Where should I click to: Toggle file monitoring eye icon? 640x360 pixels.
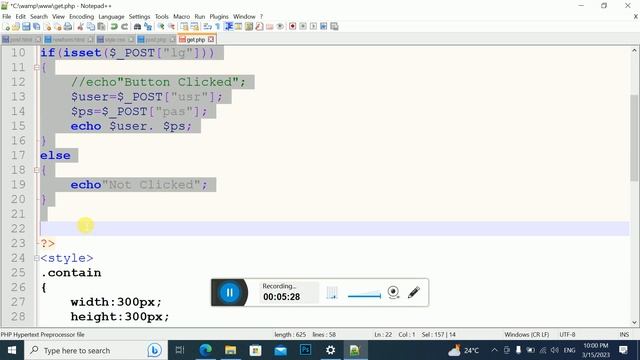tap(280, 27)
